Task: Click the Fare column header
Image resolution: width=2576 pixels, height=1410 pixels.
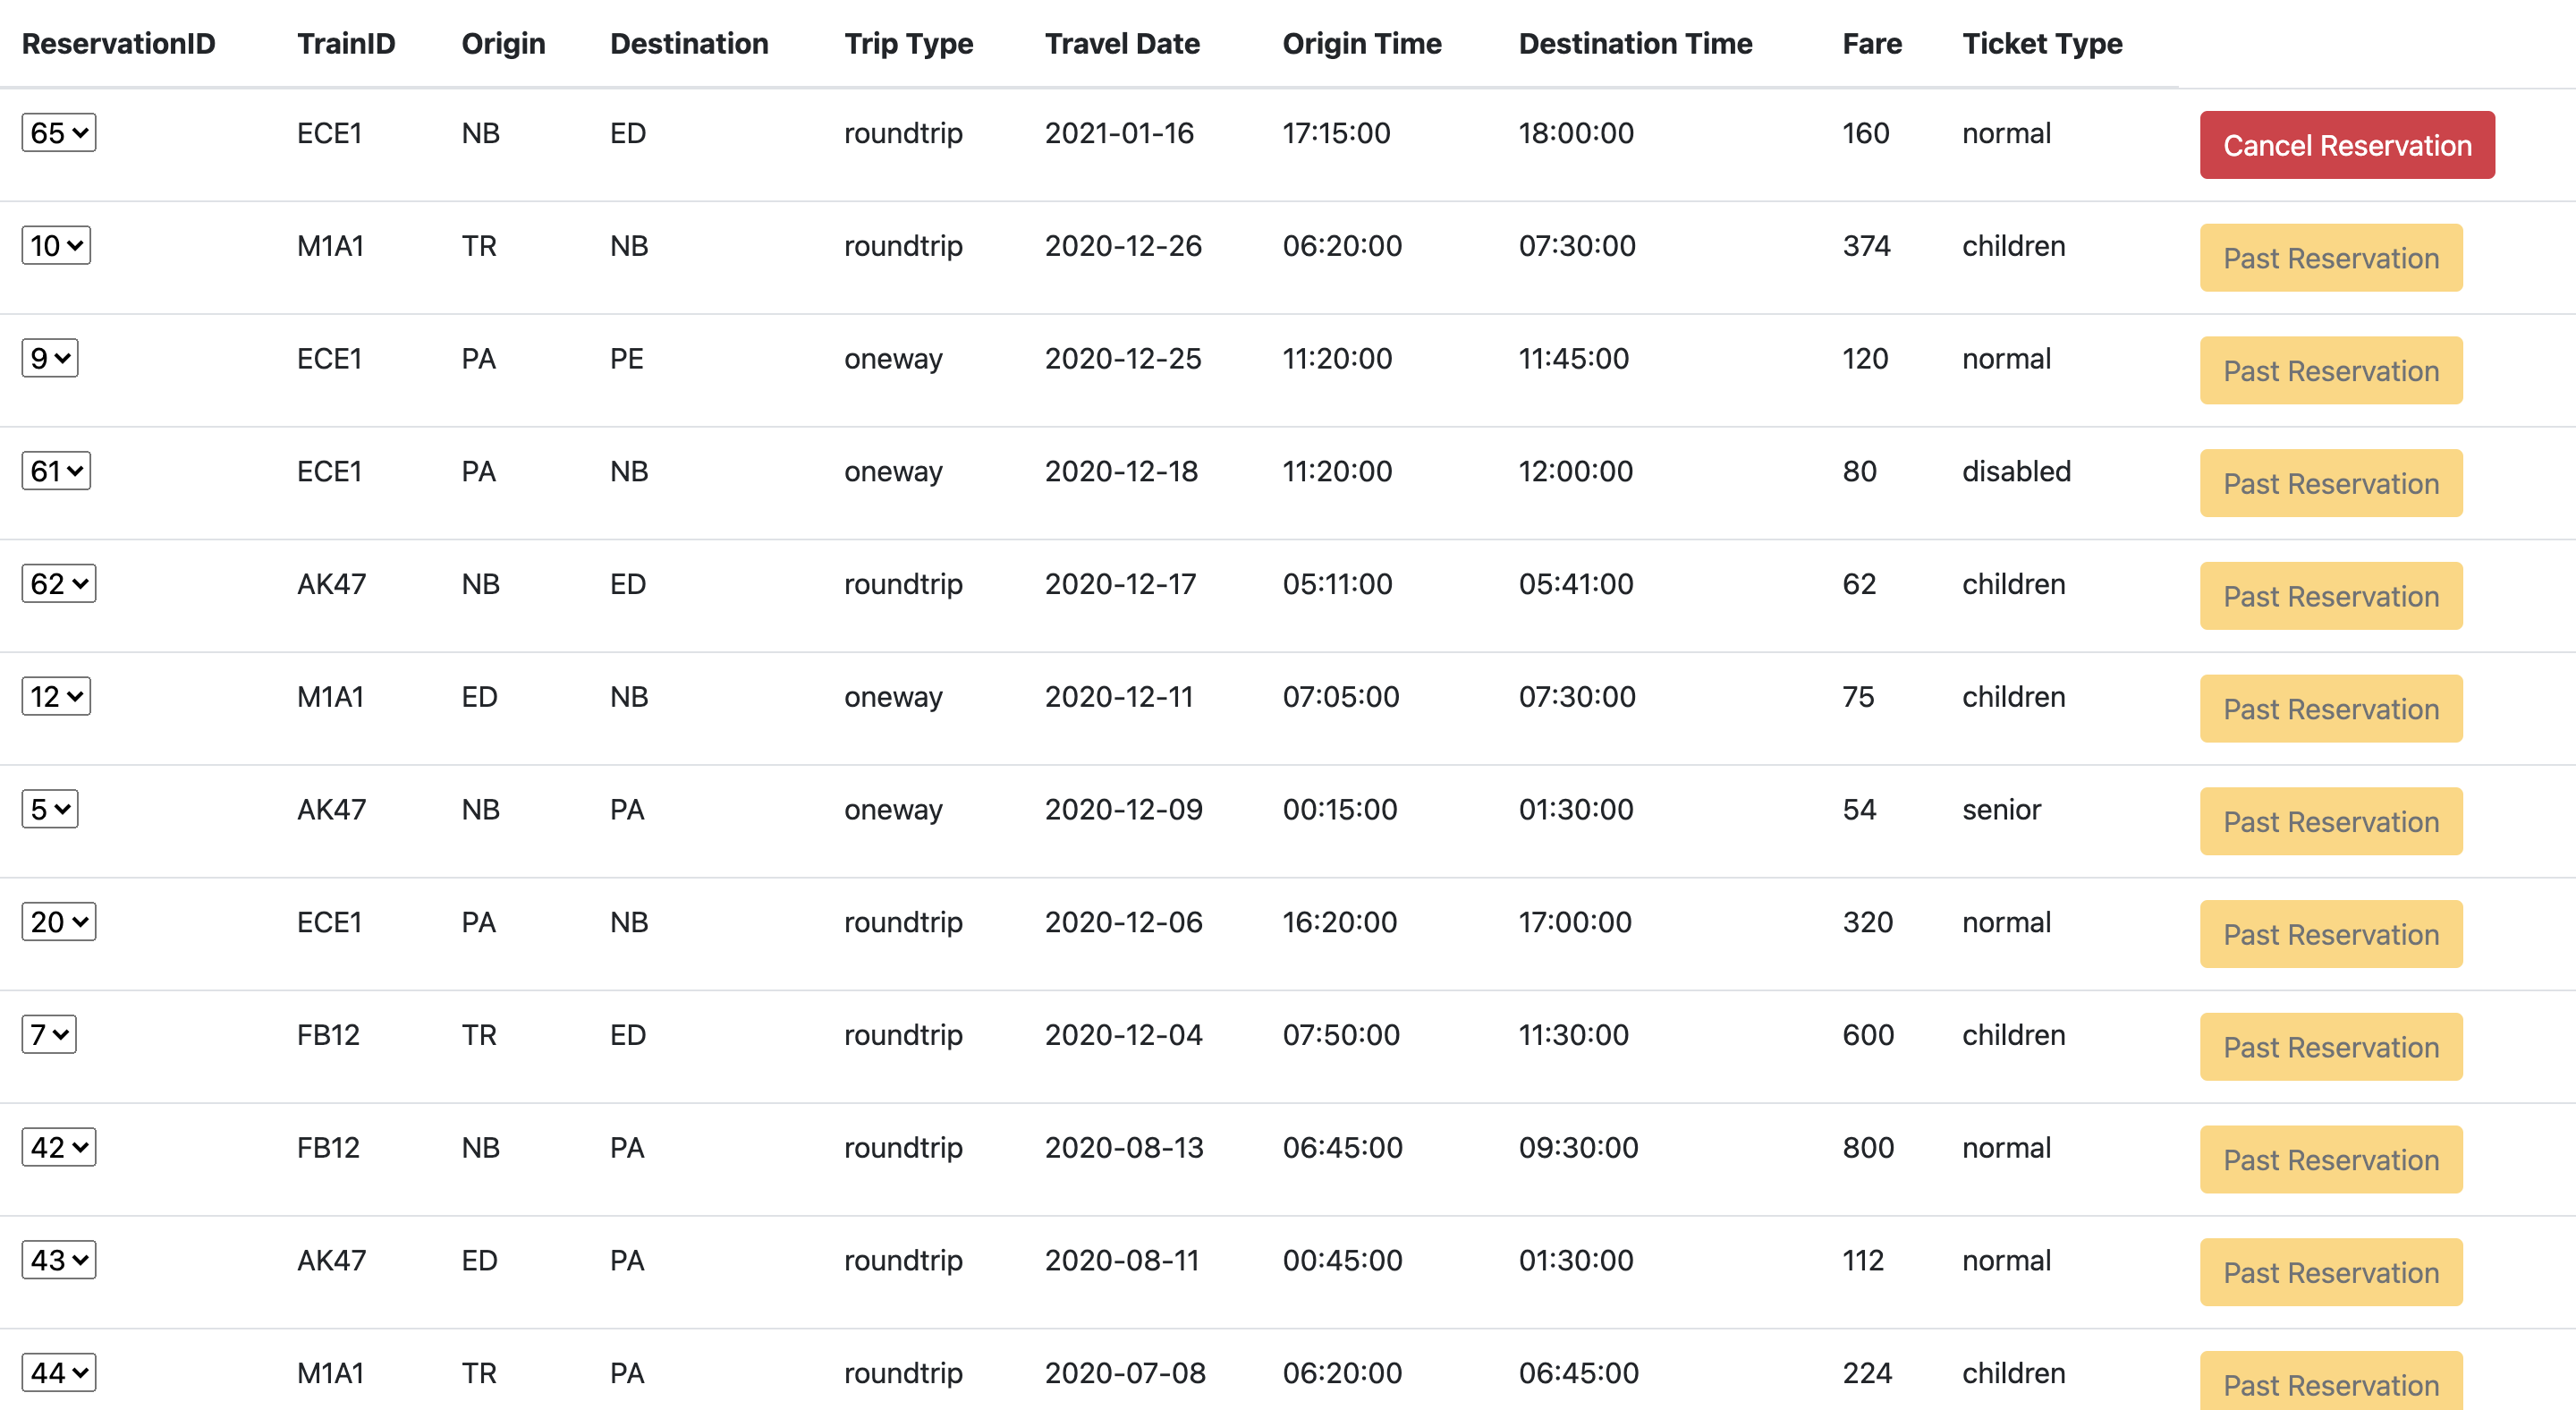Action: (x=1872, y=44)
